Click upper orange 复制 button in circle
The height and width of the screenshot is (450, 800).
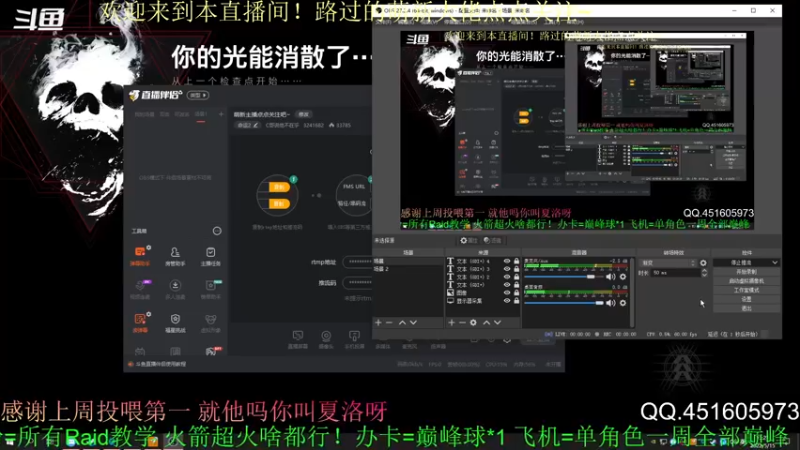click(x=279, y=187)
